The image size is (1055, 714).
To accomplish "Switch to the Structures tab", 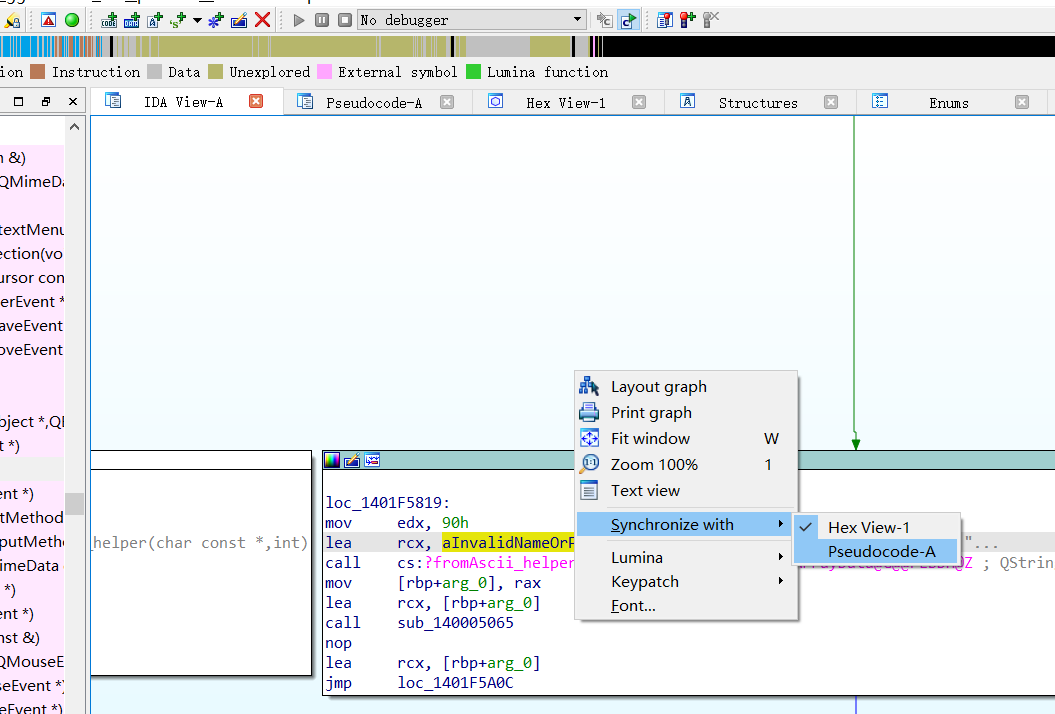I will pos(758,102).
